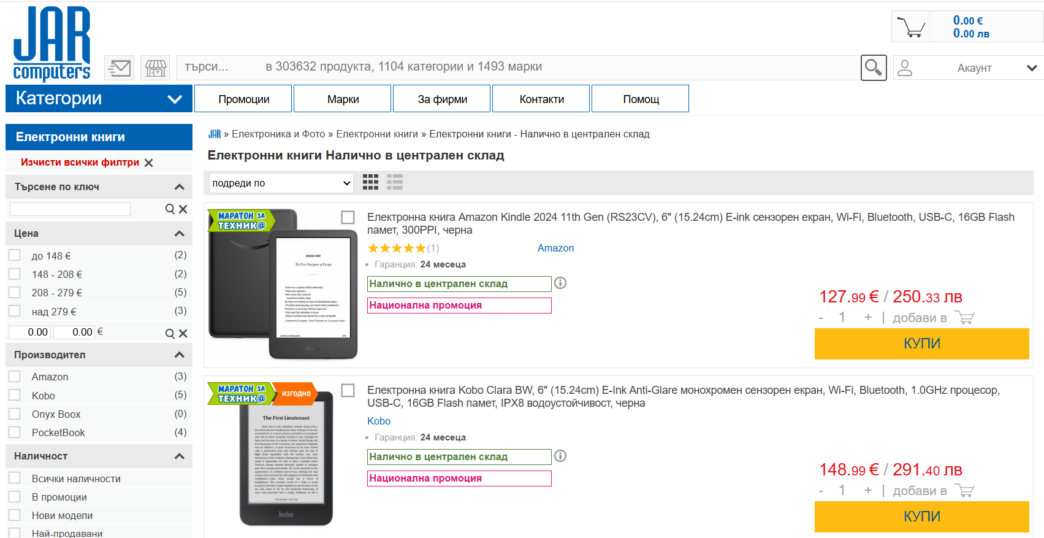
Task: Click the newsletter envelope icon
Action: coord(121,68)
